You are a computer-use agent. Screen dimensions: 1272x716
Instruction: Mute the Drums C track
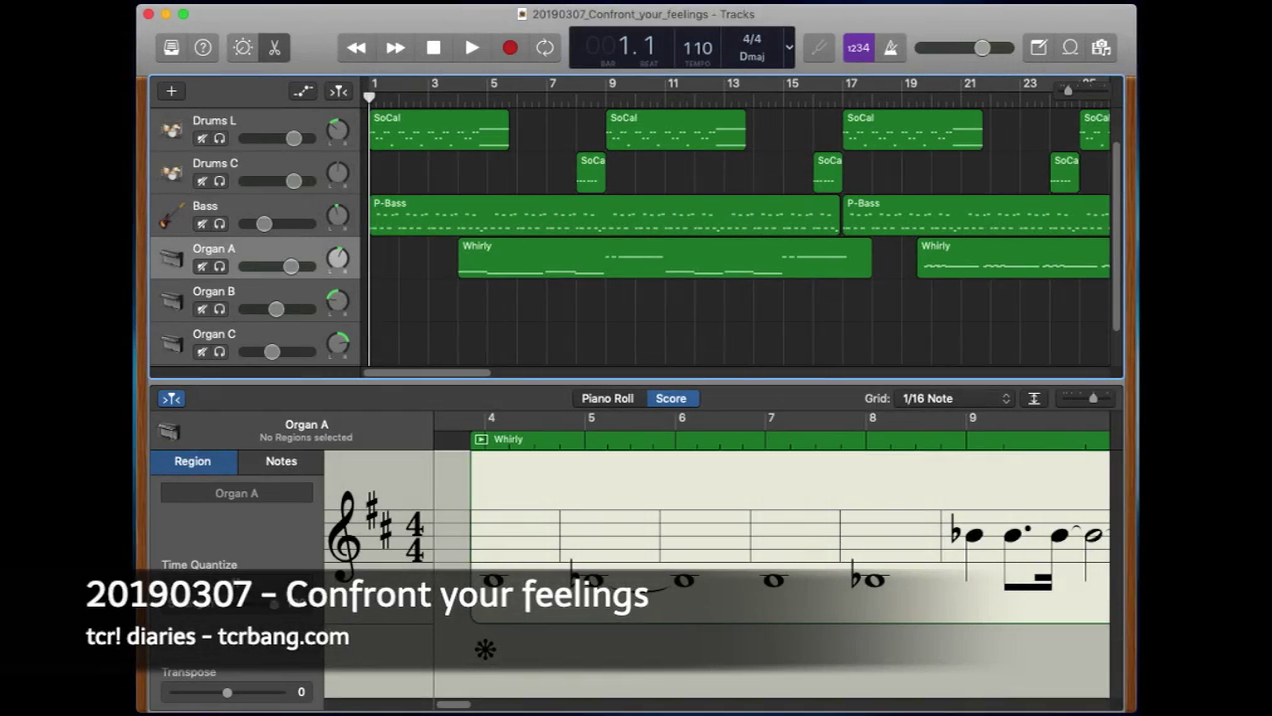coord(202,181)
